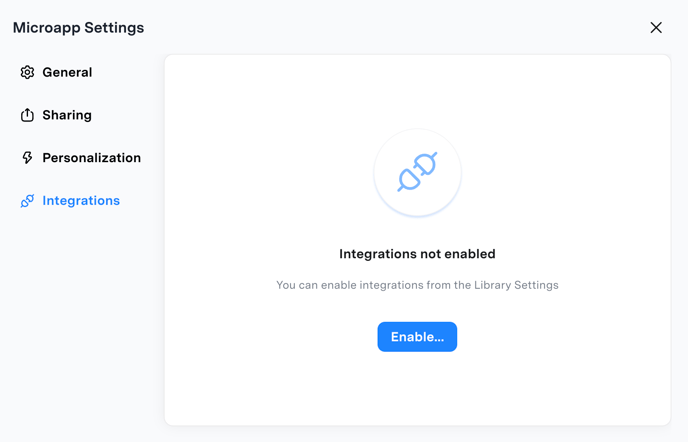Click the gear icon beside General
Screen dimensions: 688x442
tap(27, 72)
